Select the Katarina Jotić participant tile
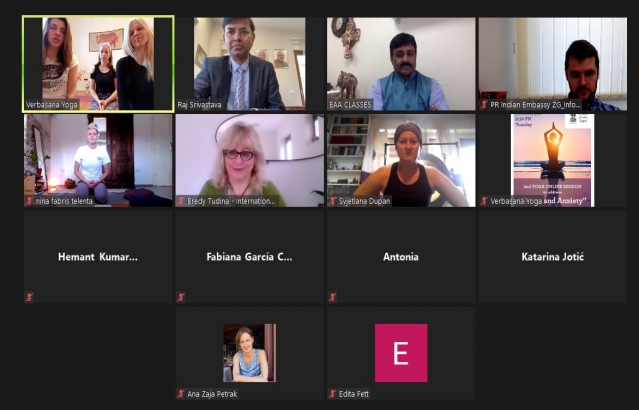Image resolution: width=639 pixels, height=410 pixels. click(553, 257)
